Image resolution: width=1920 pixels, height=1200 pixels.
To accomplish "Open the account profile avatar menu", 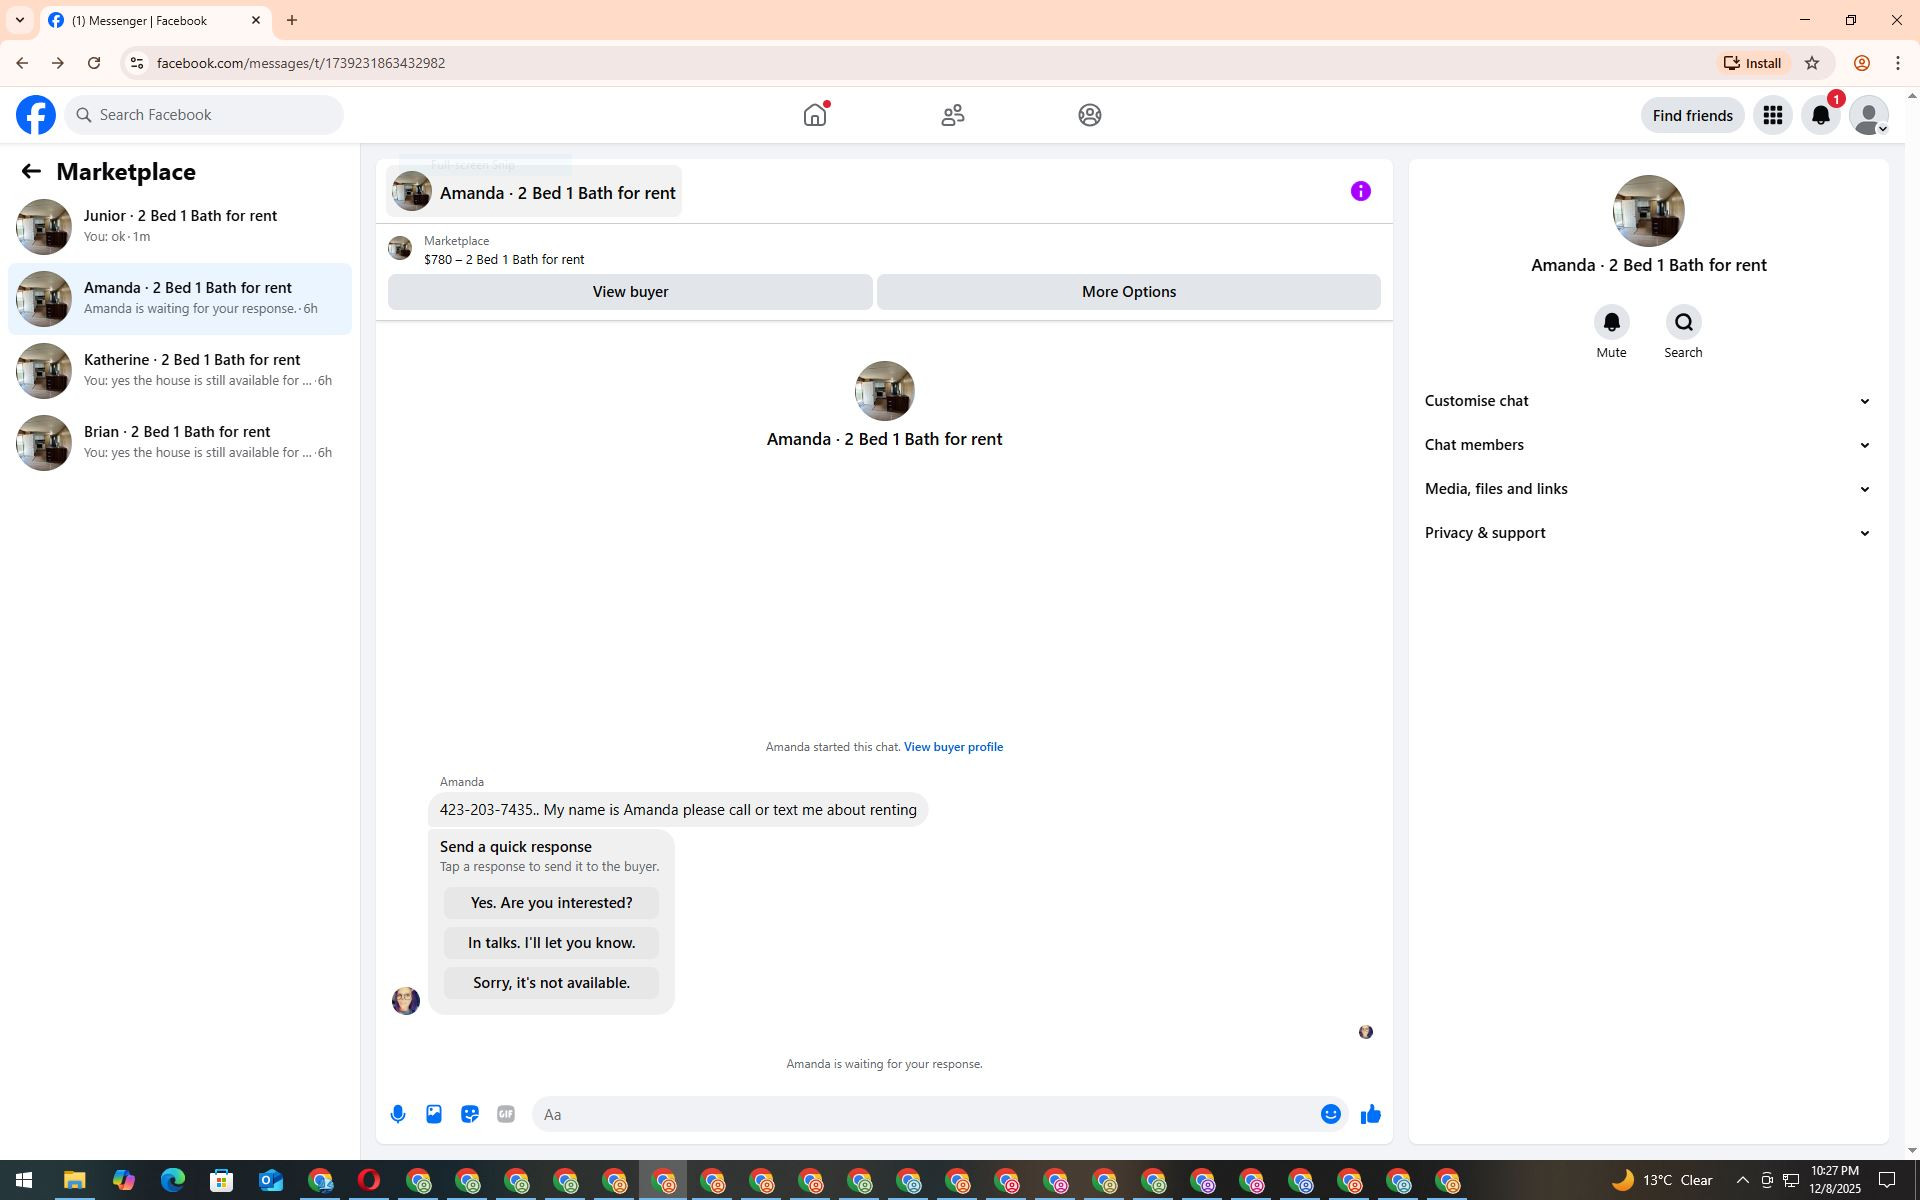I will coord(1869,115).
